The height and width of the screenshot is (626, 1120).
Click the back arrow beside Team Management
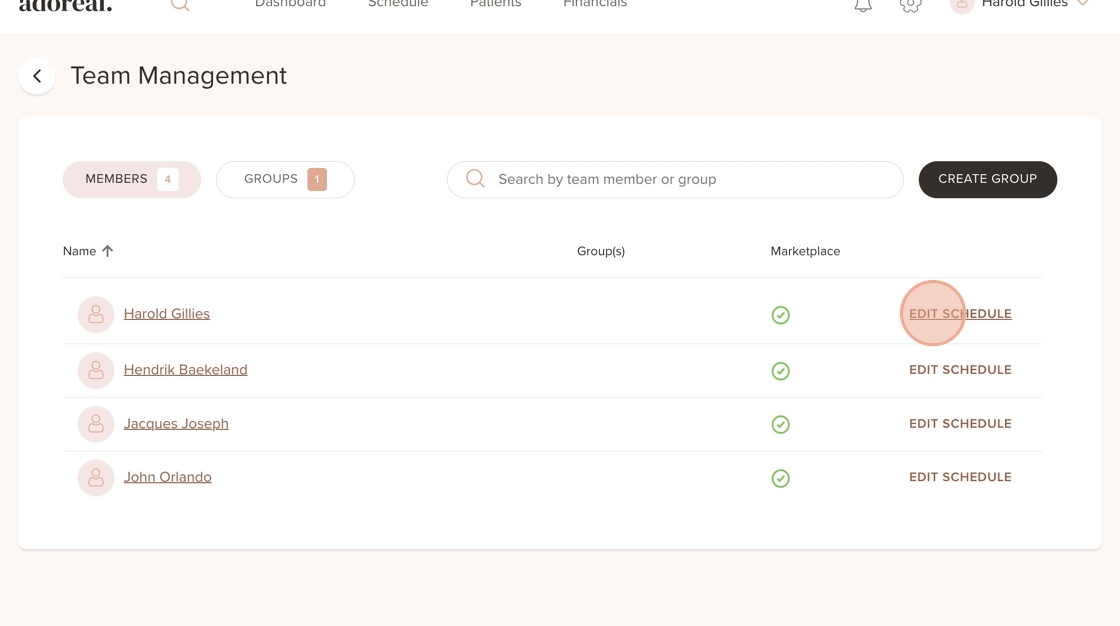point(37,76)
